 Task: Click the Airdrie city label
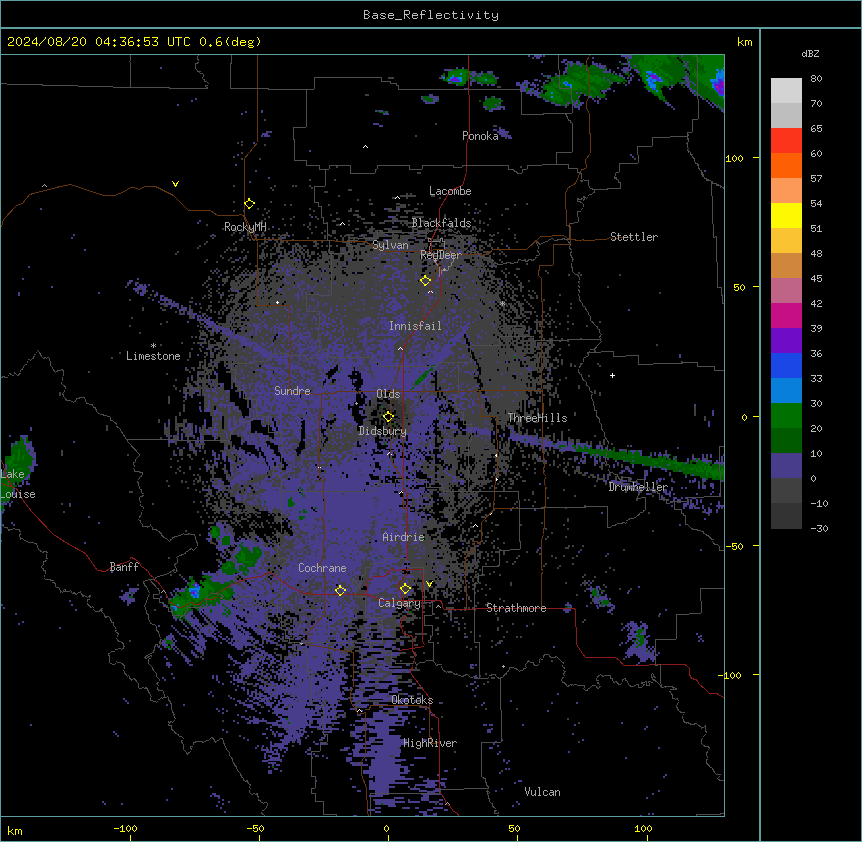403,537
